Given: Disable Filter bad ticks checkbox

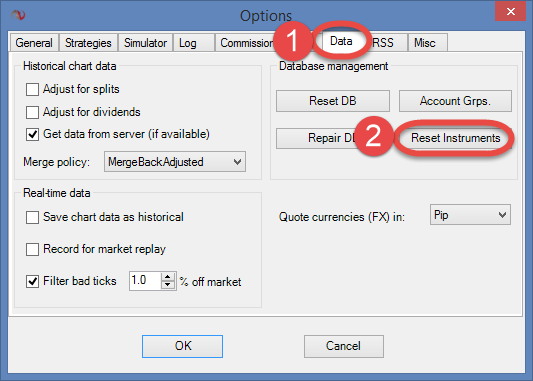Looking at the screenshot, I should [32, 281].
